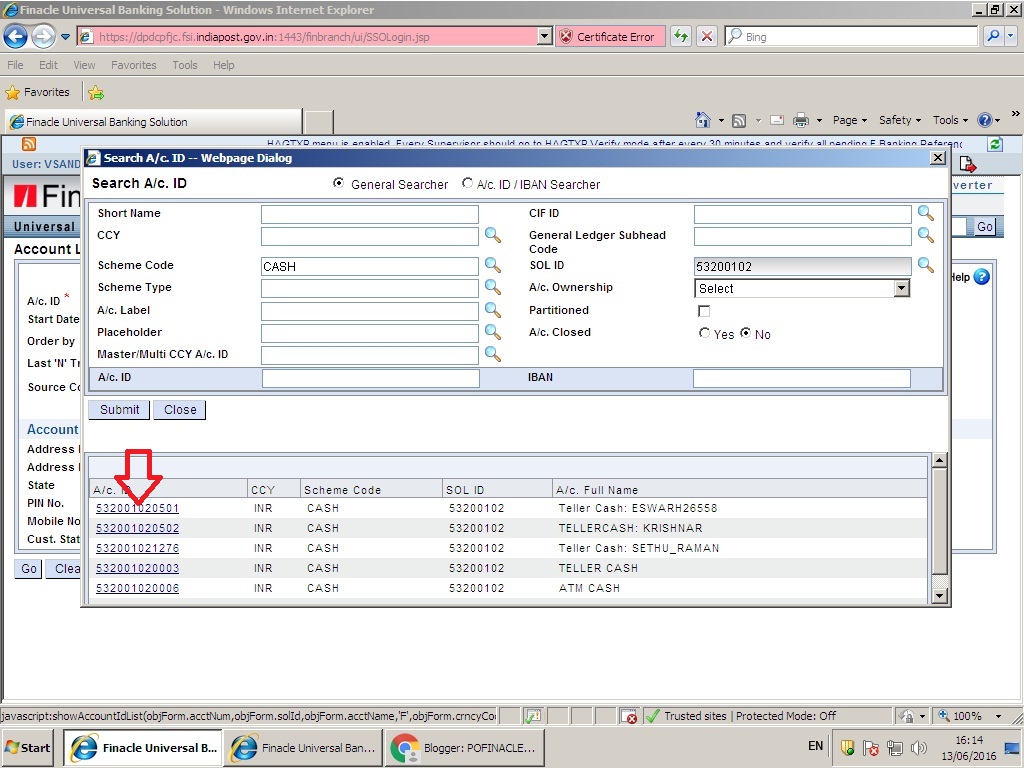The width and height of the screenshot is (1024, 768).
Task: Open the SOL ID search lookup
Action: pos(925,265)
